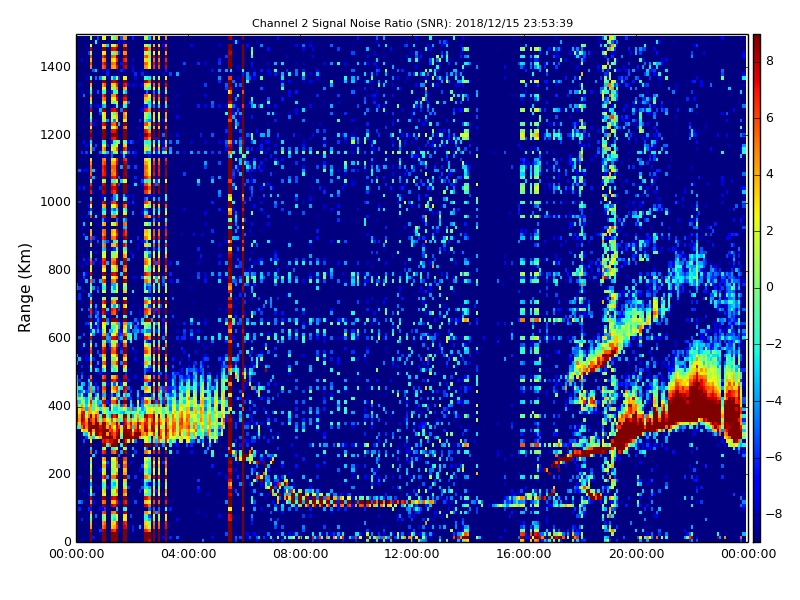Click the 04:00:00 time axis label
The image size is (800, 600).
(x=188, y=554)
